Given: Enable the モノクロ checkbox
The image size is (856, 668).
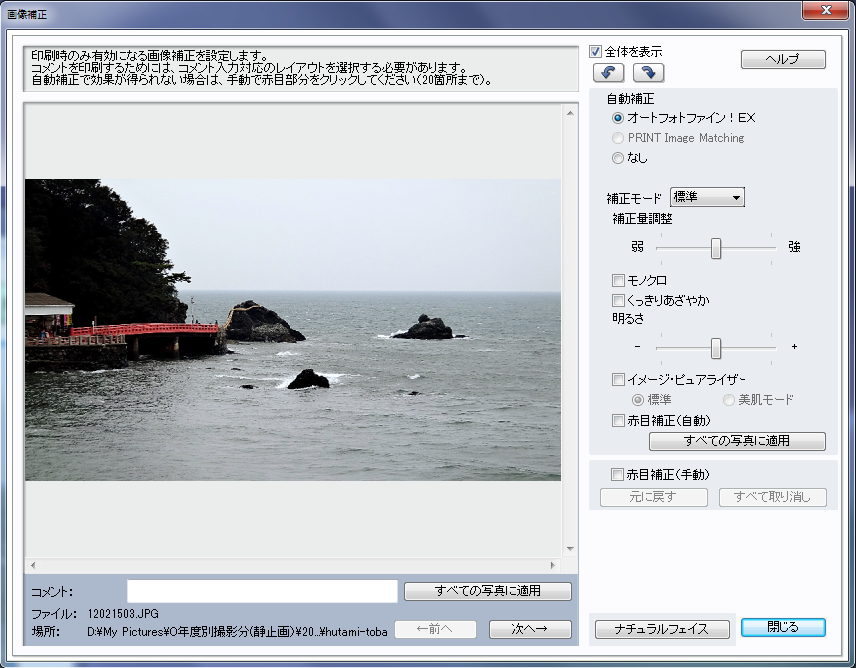Looking at the screenshot, I should tap(618, 280).
